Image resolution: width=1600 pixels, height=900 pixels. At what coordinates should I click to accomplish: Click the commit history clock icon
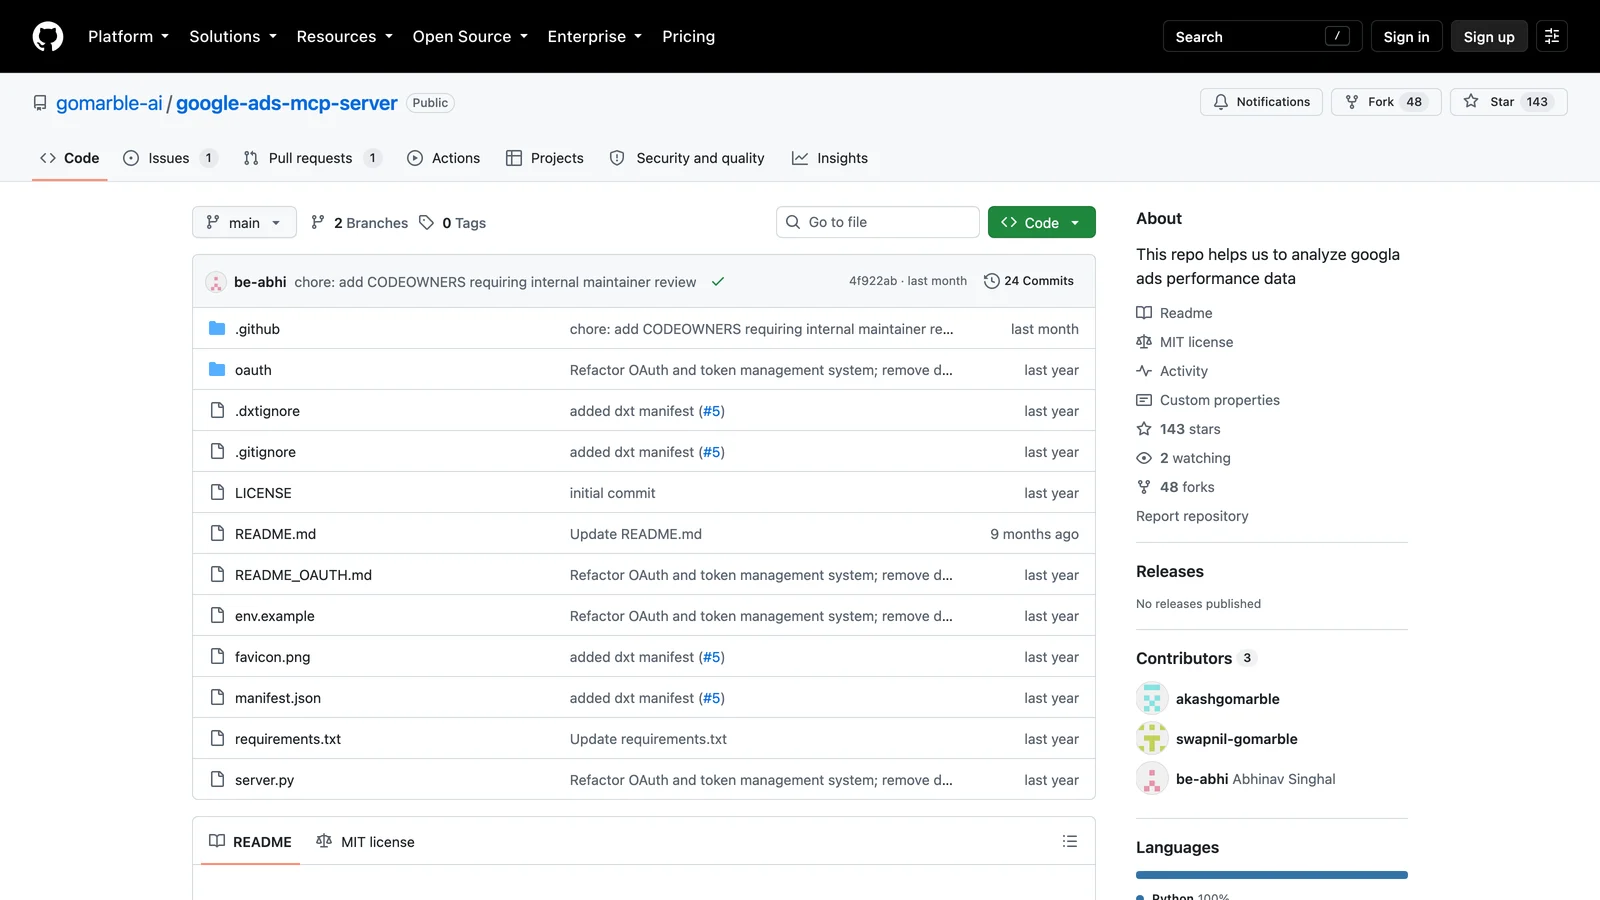pyautogui.click(x=992, y=281)
